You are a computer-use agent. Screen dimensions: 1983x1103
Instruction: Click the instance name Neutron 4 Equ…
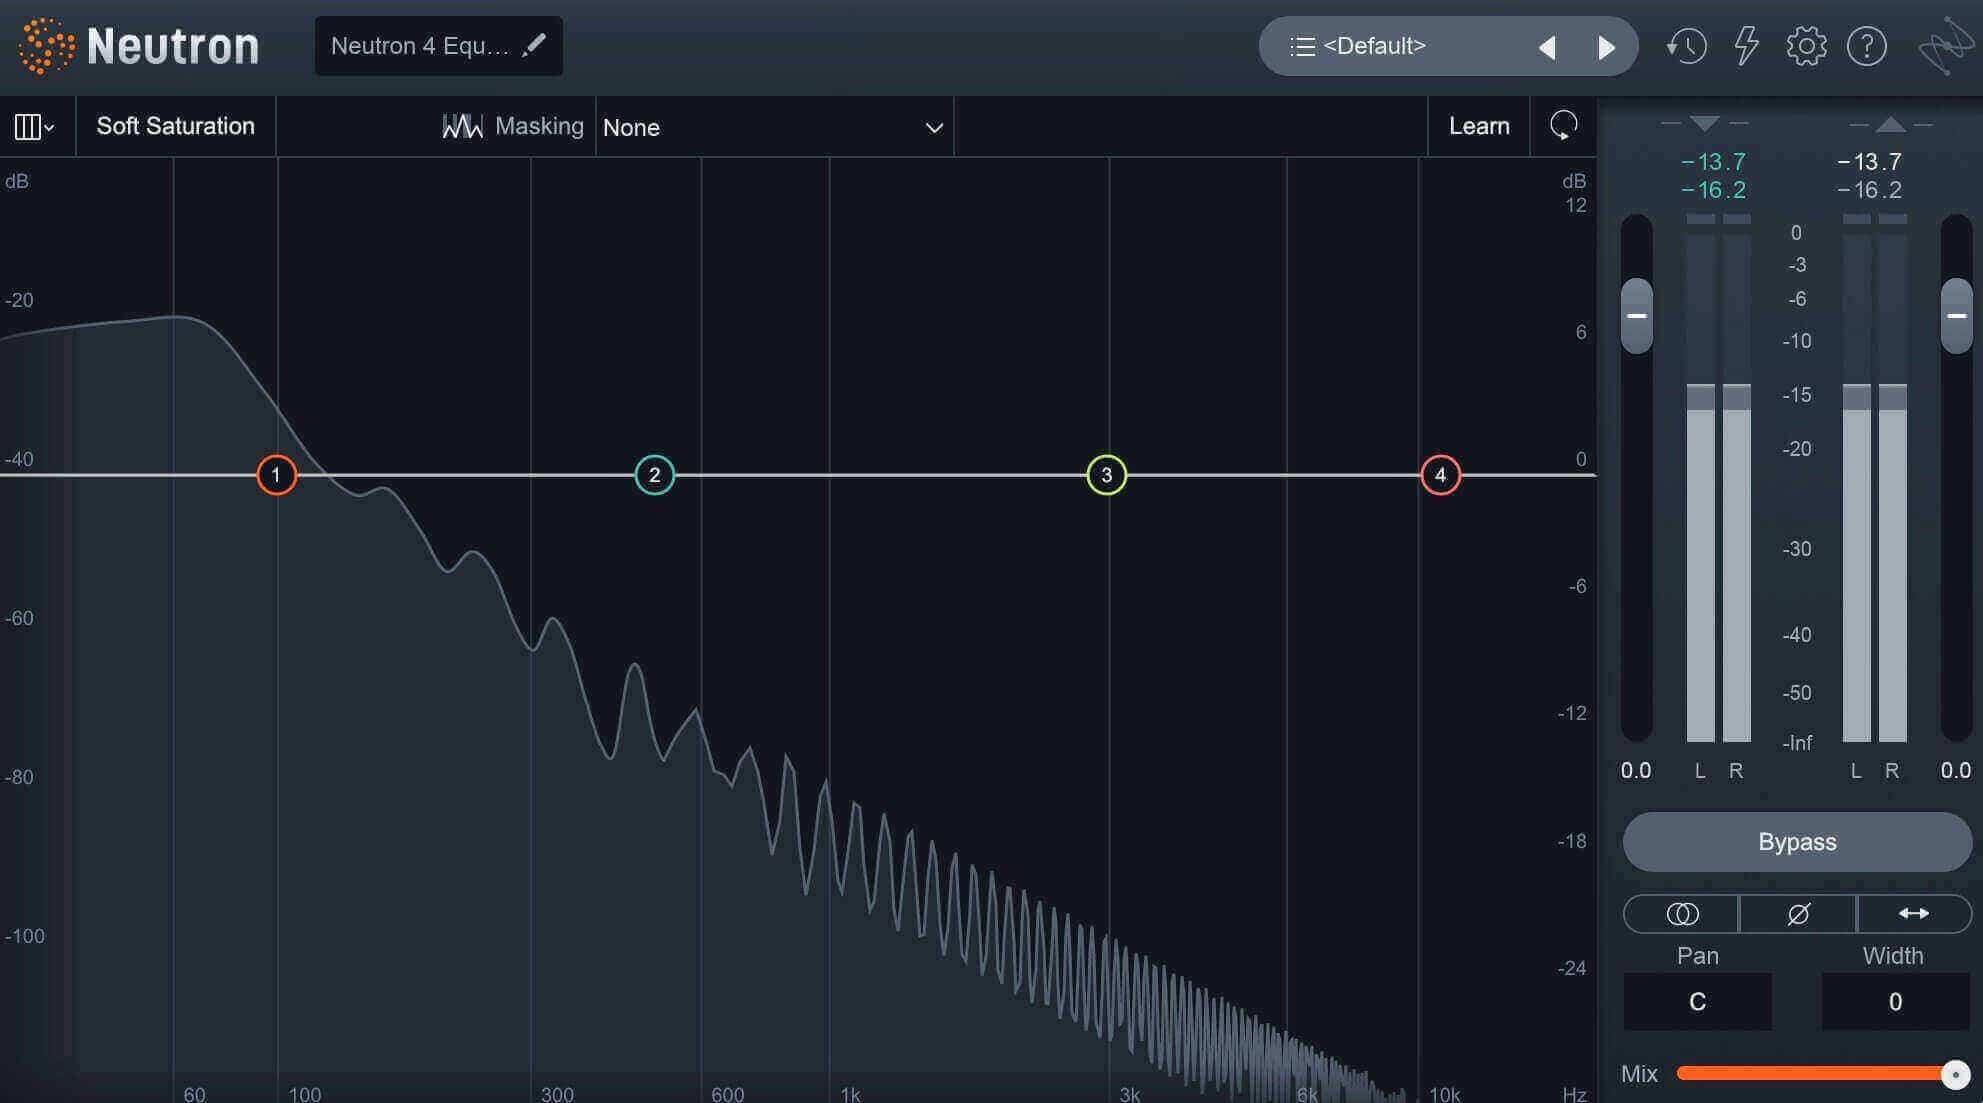(420, 46)
